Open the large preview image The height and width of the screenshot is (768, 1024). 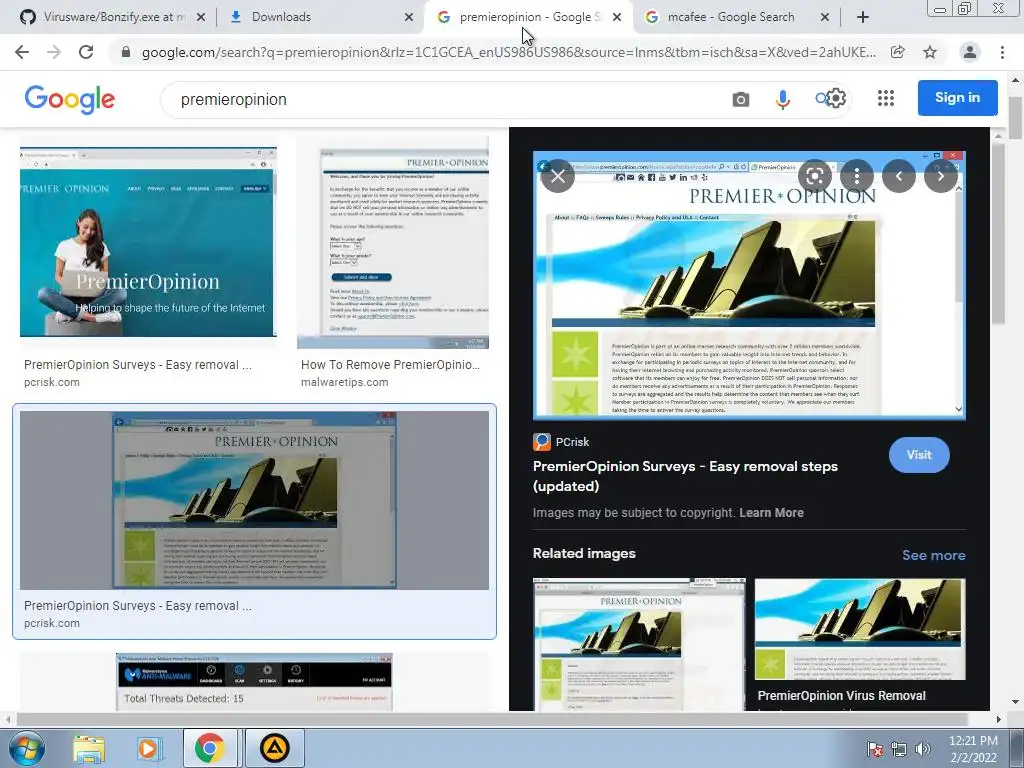(749, 285)
